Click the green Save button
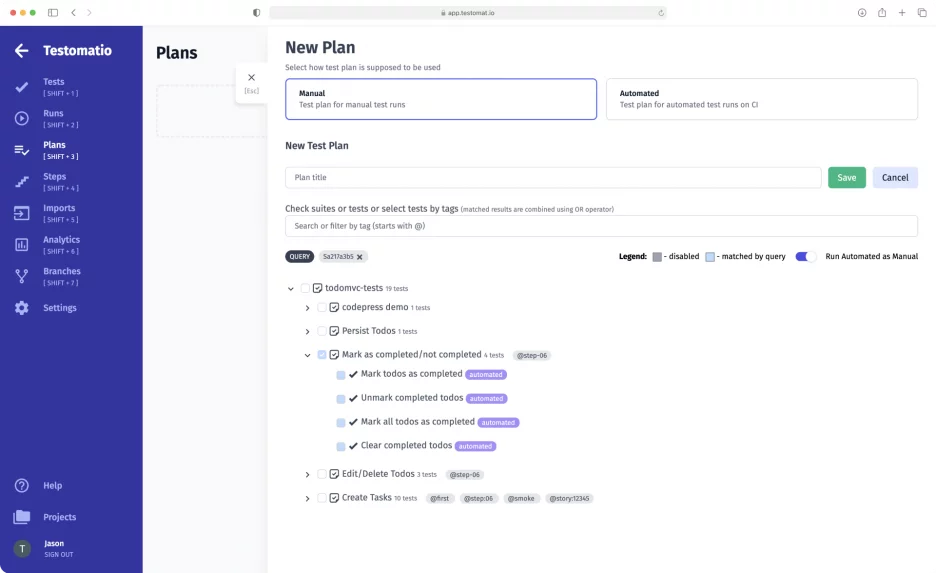Image resolution: width=936 pixels, height=573 pixels. pyautogui.click(x=846, y=178)
